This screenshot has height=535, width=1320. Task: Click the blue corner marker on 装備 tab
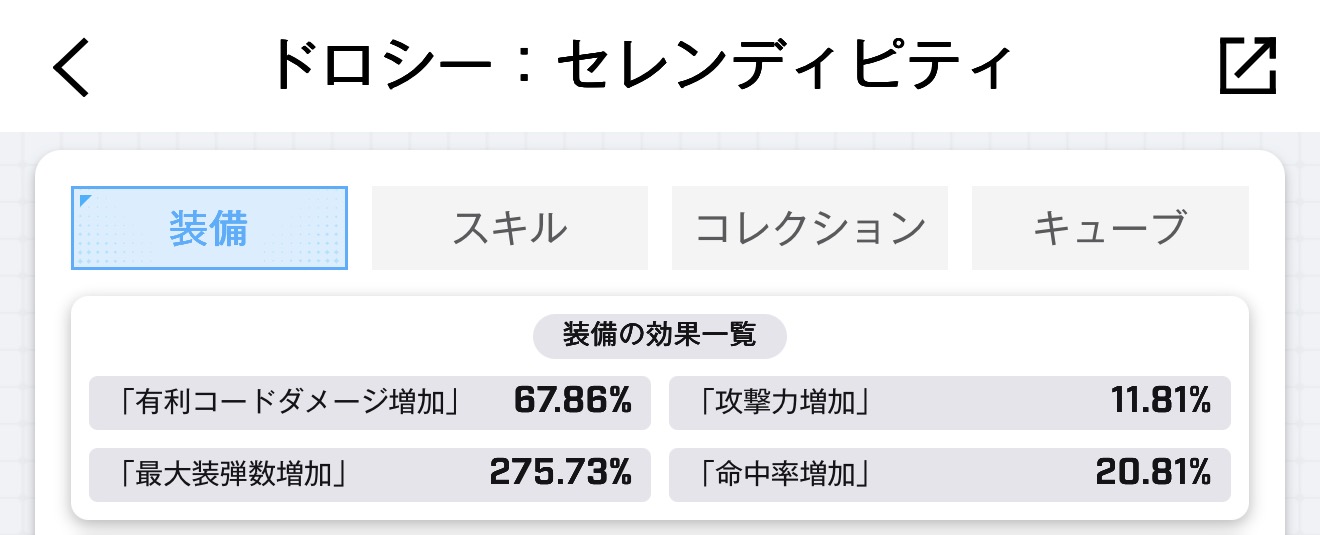(84, 200)
